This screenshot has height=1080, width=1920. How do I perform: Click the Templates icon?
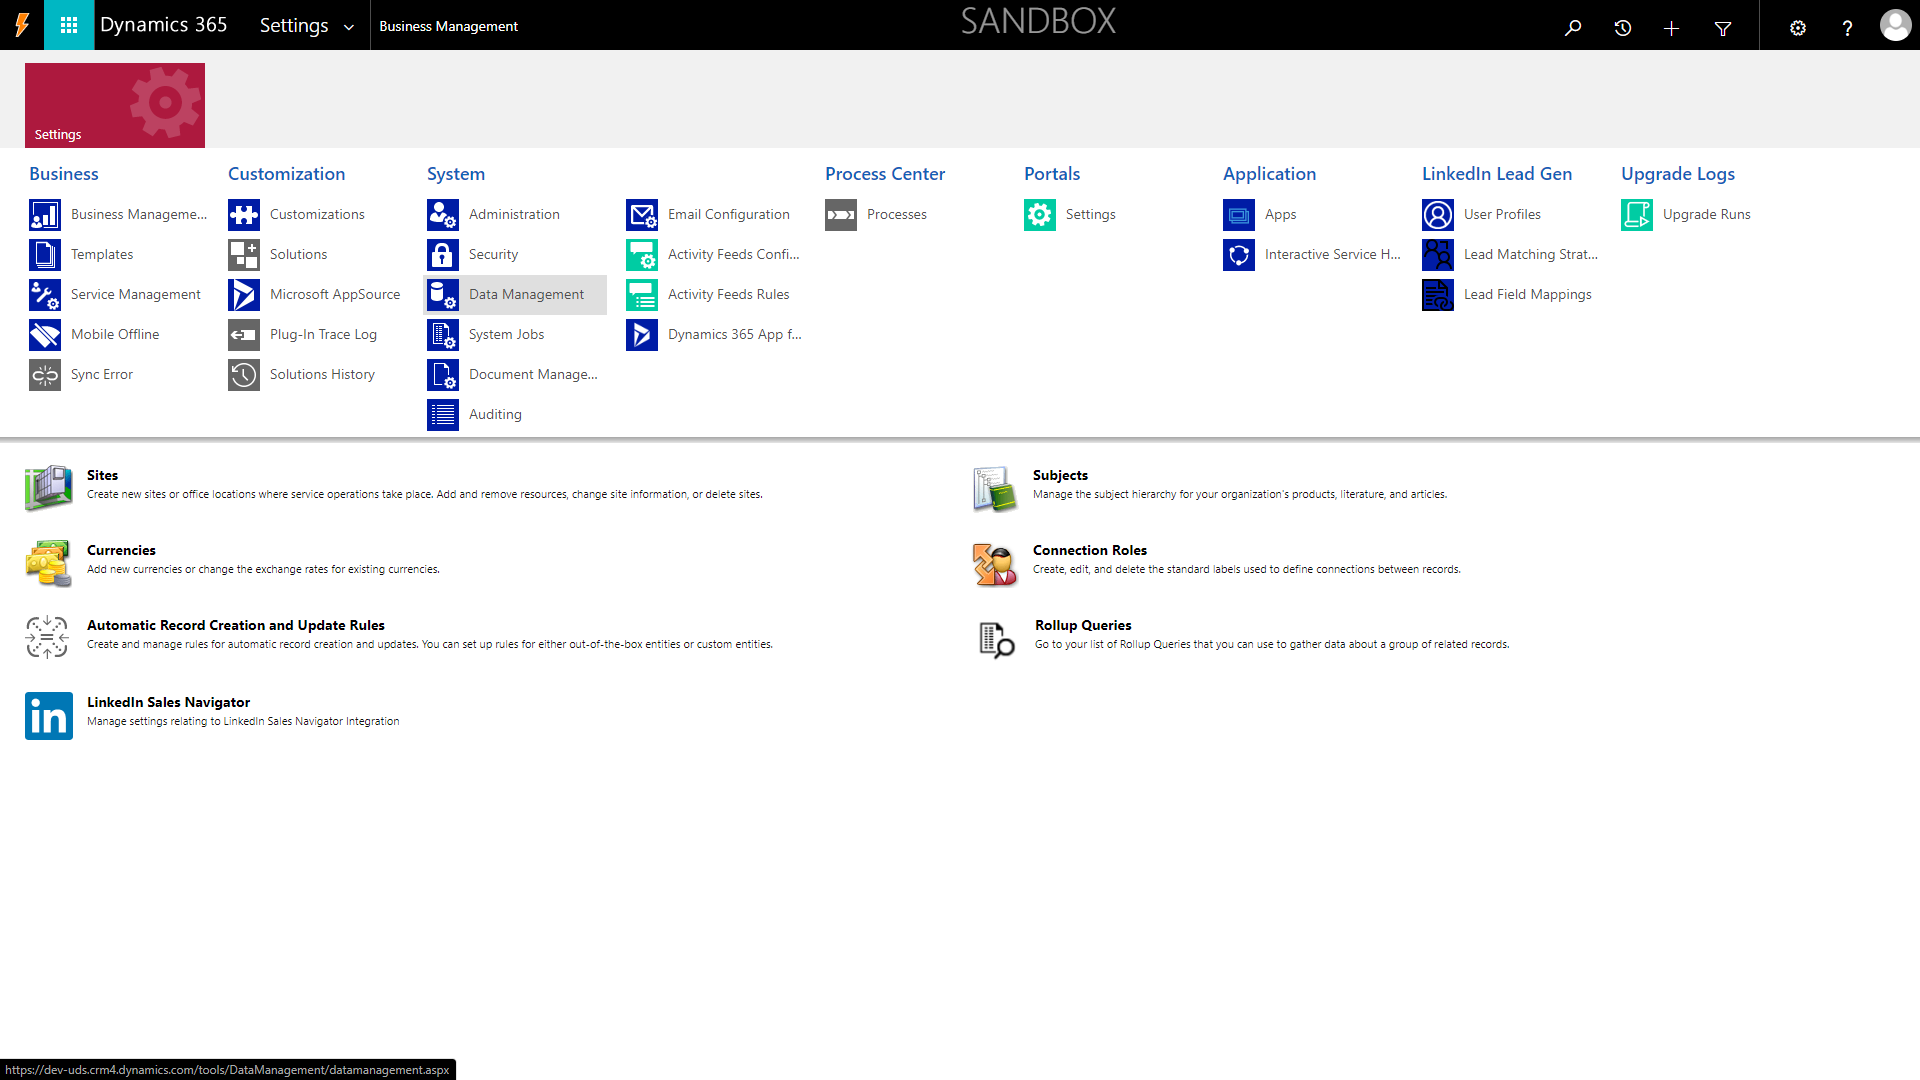point(45,255)
